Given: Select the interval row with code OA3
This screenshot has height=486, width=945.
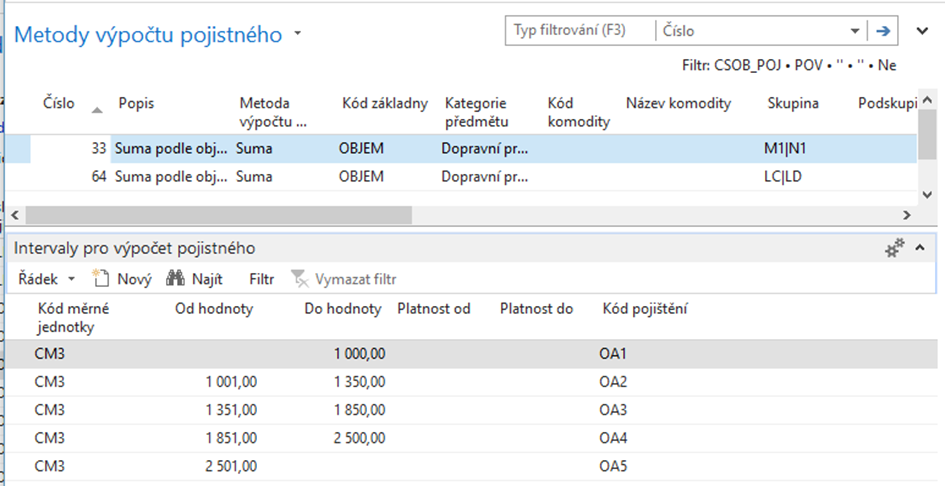Looking at the screenshot, I should point(400,410).
